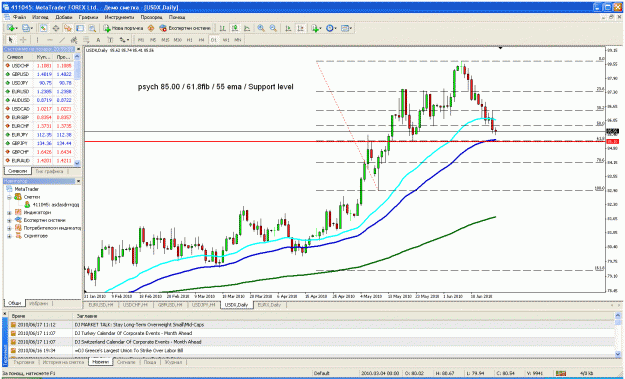This screenshot has height=379, width=625.
Task: Open the New Chart toolbar icon
Action: (x=11, y=28)
